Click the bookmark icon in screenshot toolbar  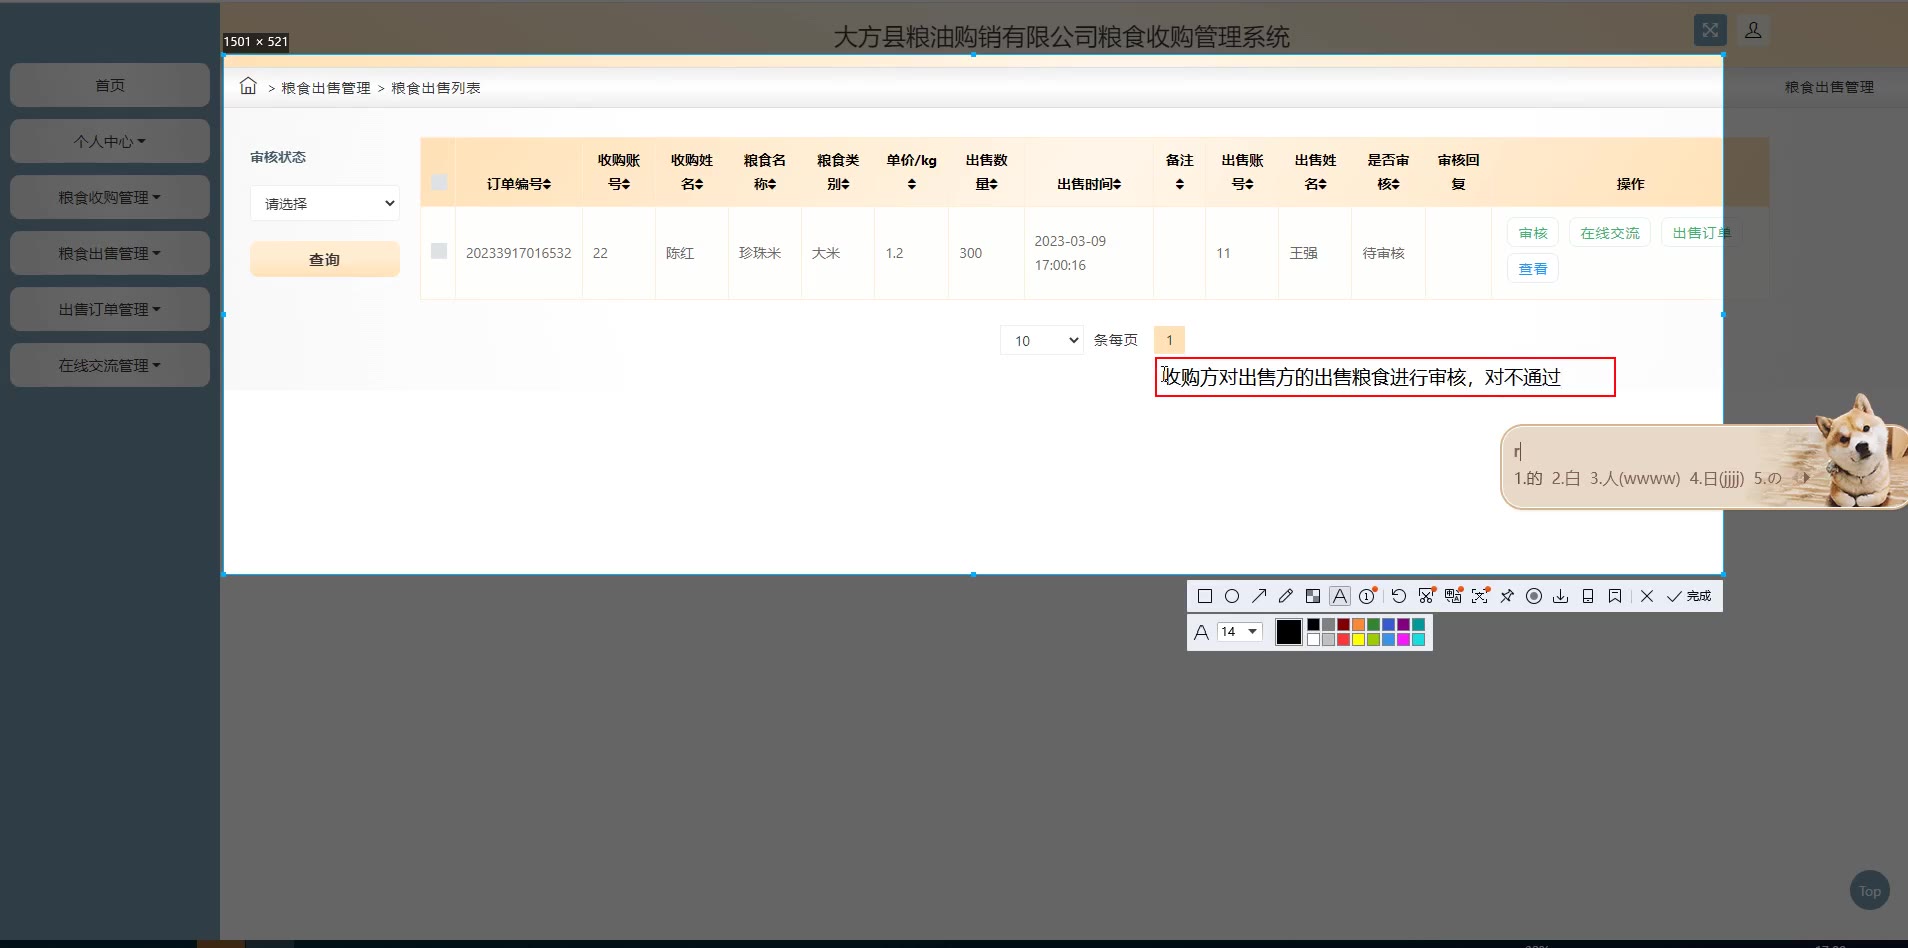pos(1615,596)
